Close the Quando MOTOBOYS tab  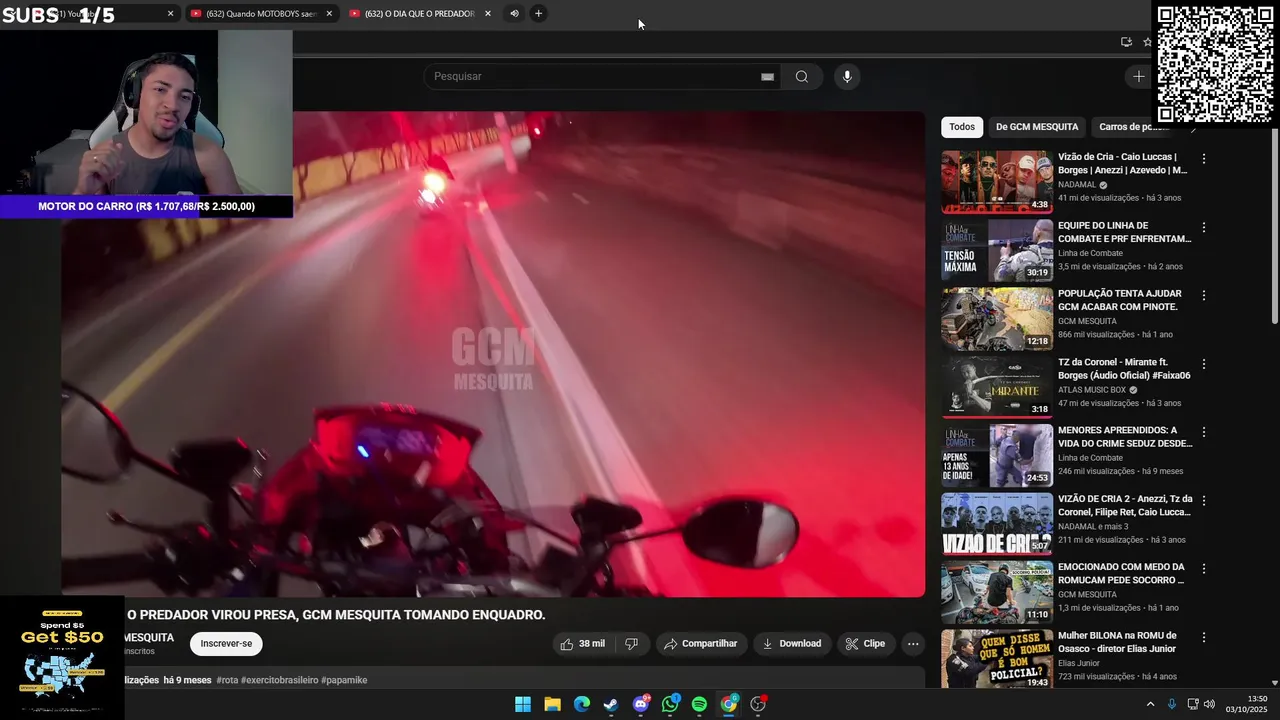tap(329, 13)
